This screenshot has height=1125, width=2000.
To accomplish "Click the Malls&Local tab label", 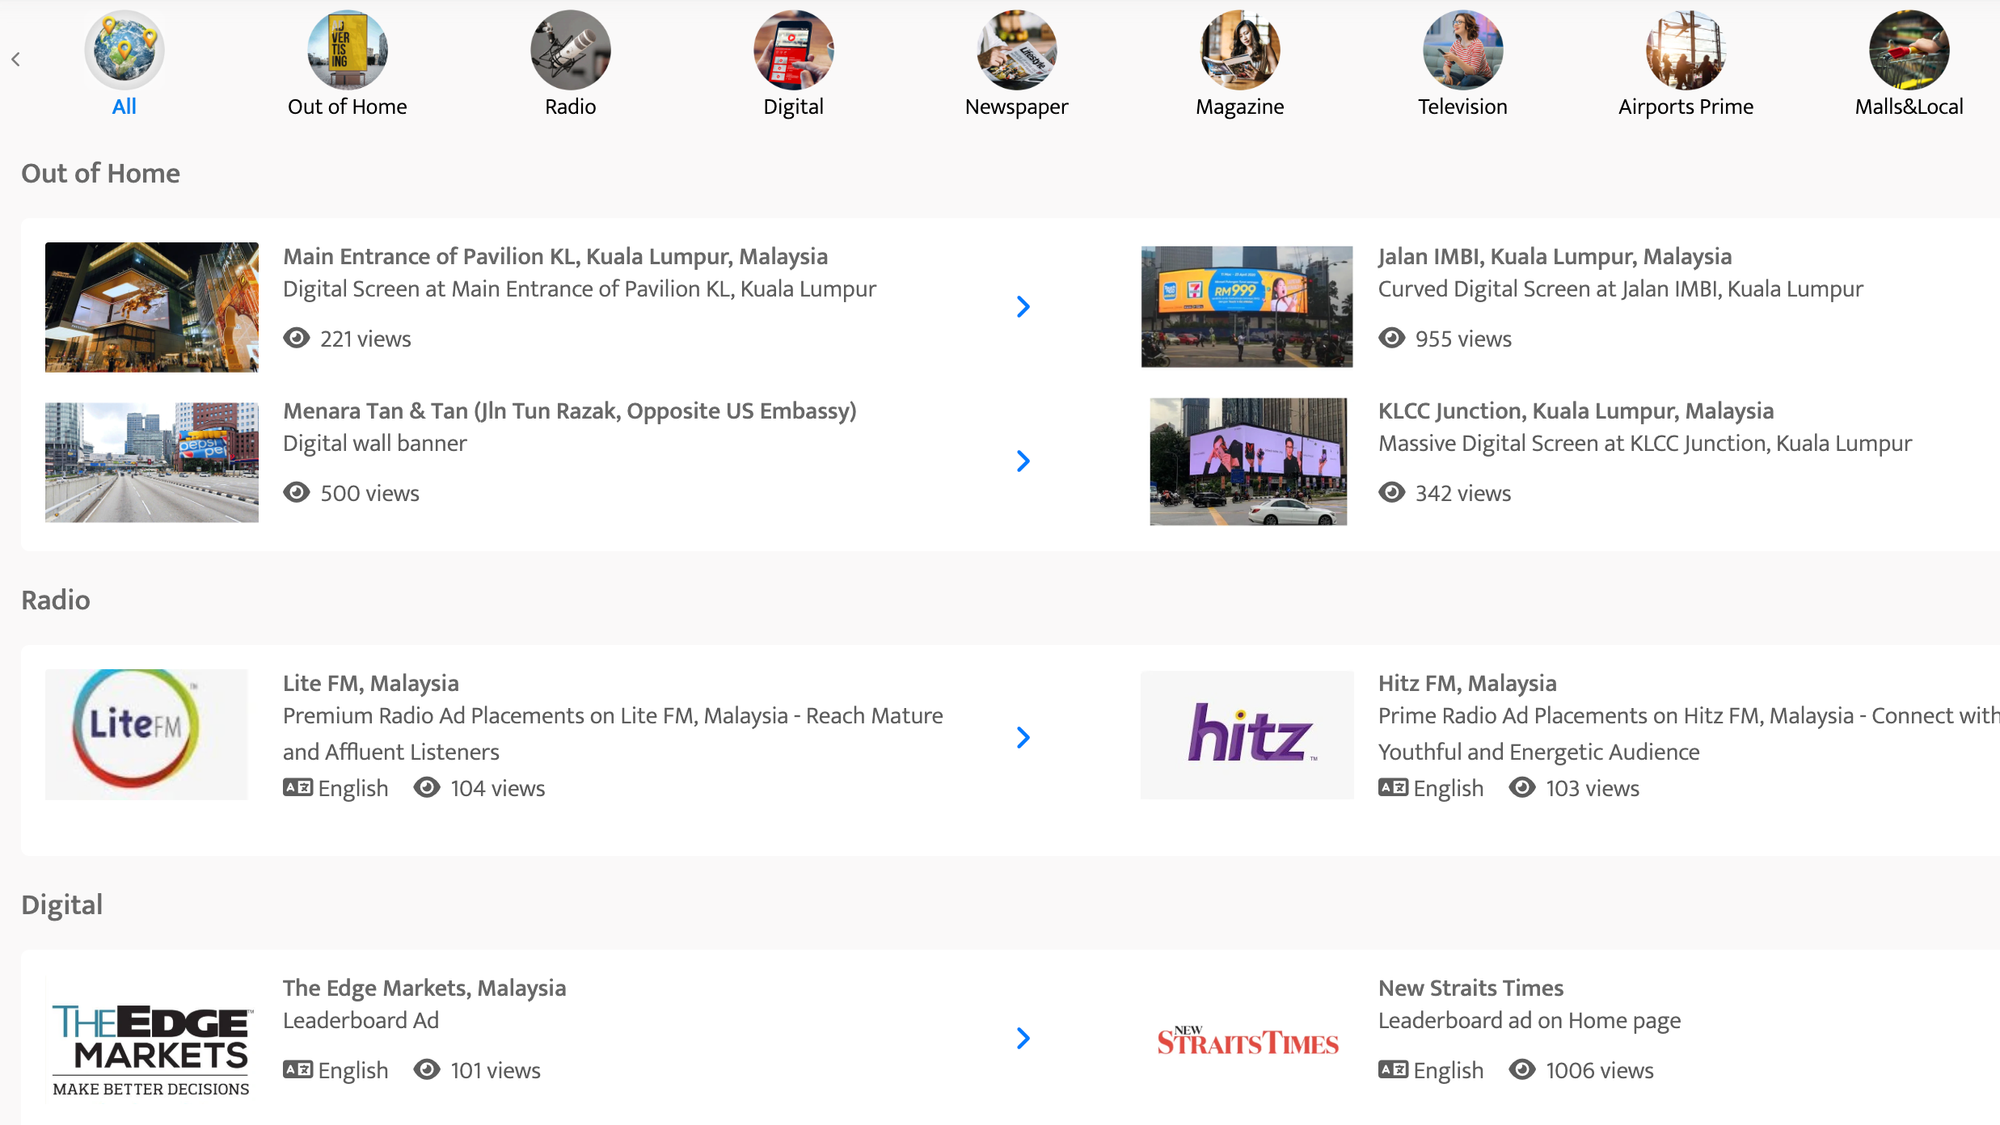I will [x=1909, y=107].
